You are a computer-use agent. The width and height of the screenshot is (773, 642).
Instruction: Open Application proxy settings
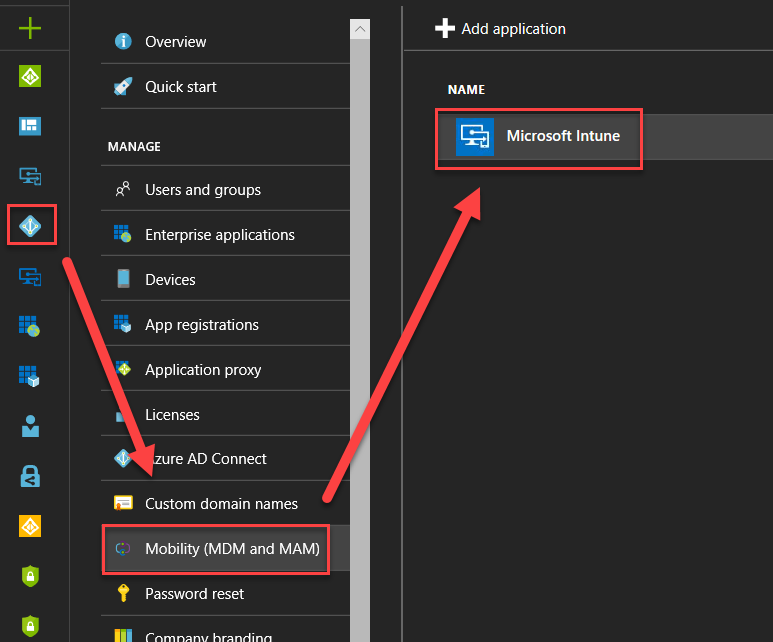(x=203, y=369)
